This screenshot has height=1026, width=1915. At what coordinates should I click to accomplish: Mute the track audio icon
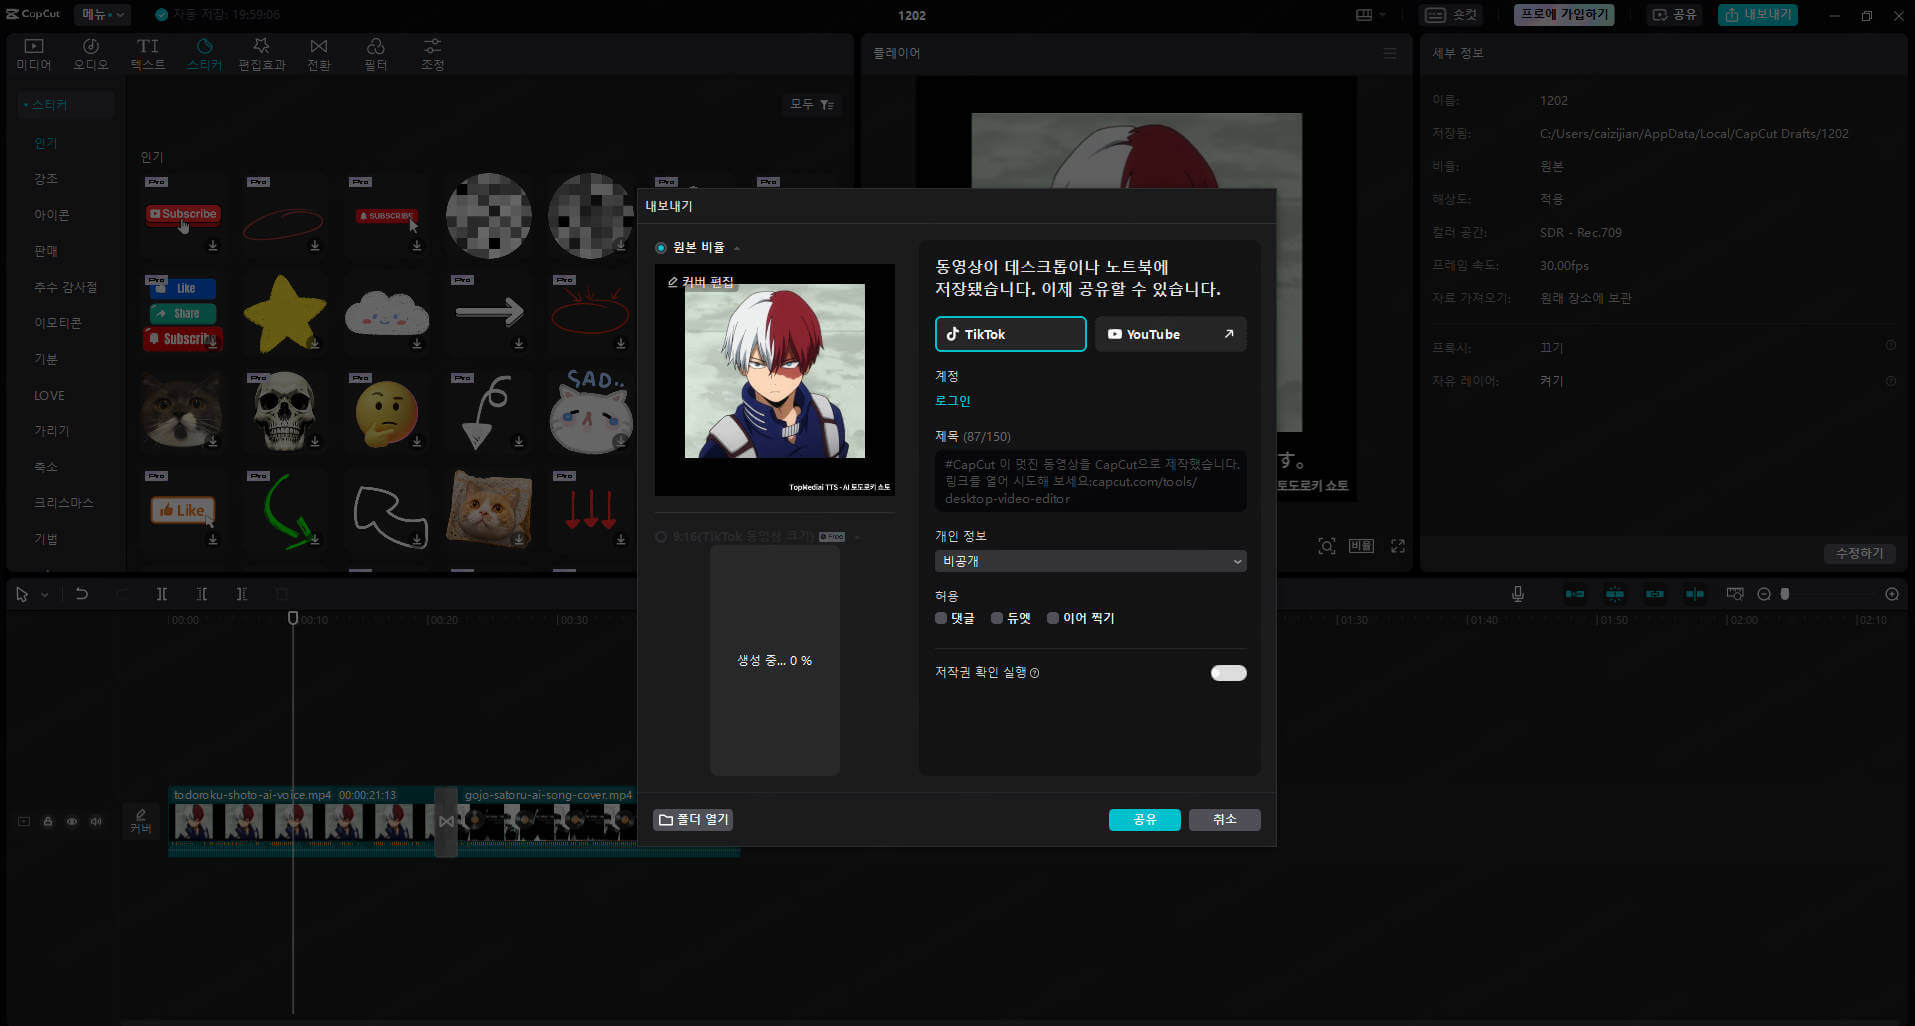pos(96,821)
